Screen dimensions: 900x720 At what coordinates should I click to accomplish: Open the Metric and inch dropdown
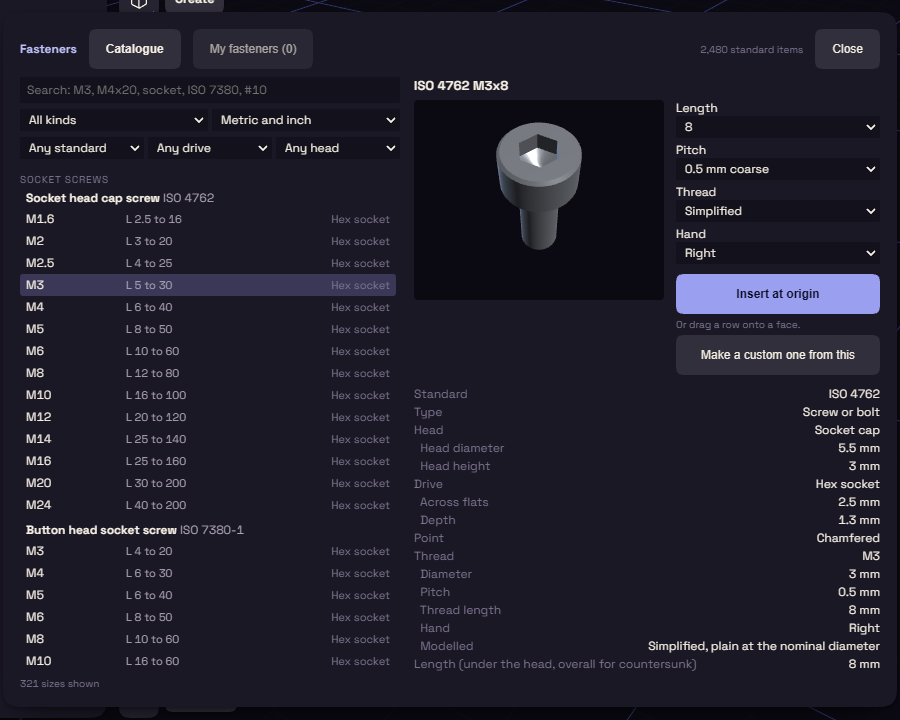(306, 120)
